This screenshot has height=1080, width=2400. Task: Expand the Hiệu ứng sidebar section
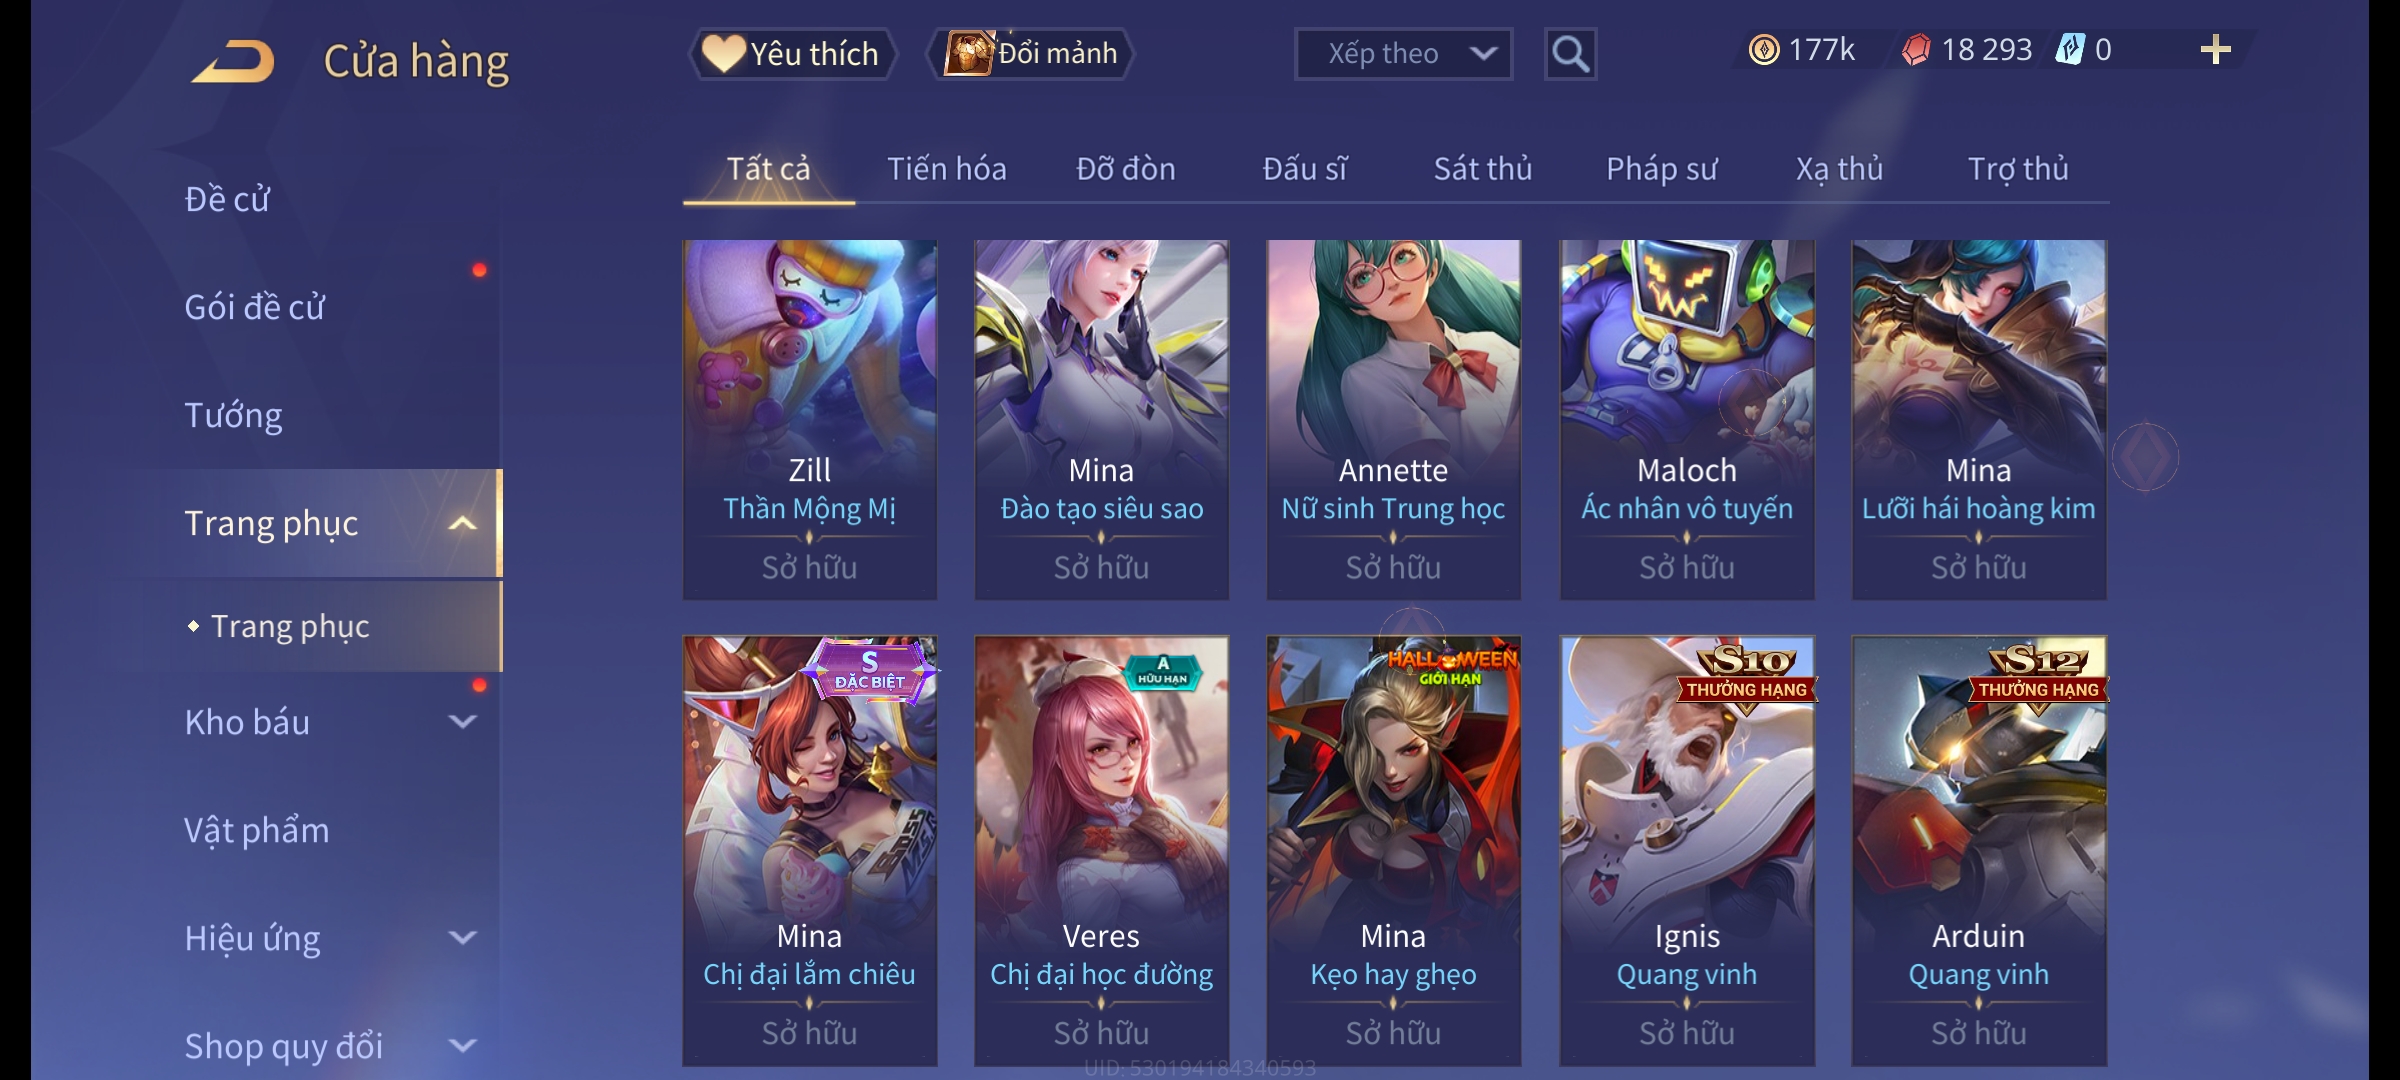(462, 938)
